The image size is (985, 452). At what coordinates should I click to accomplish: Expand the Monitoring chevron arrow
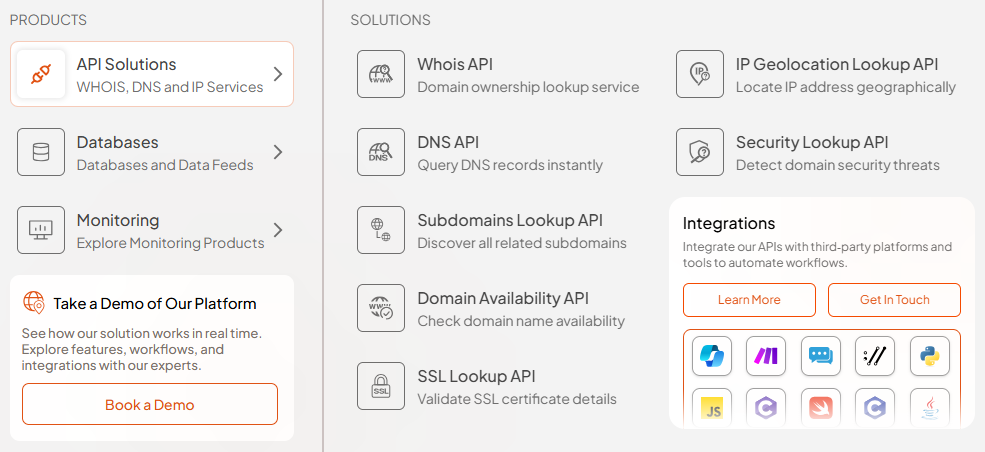click(278, 230)
